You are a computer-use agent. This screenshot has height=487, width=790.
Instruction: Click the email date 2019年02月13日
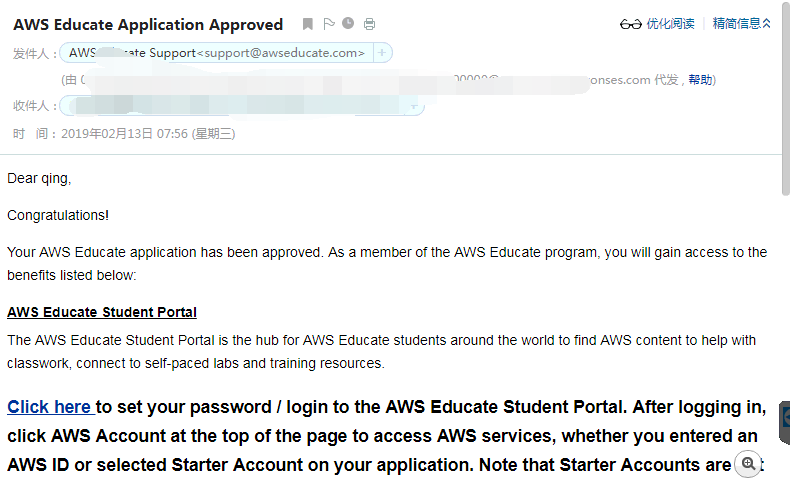[x=107, y=133]
